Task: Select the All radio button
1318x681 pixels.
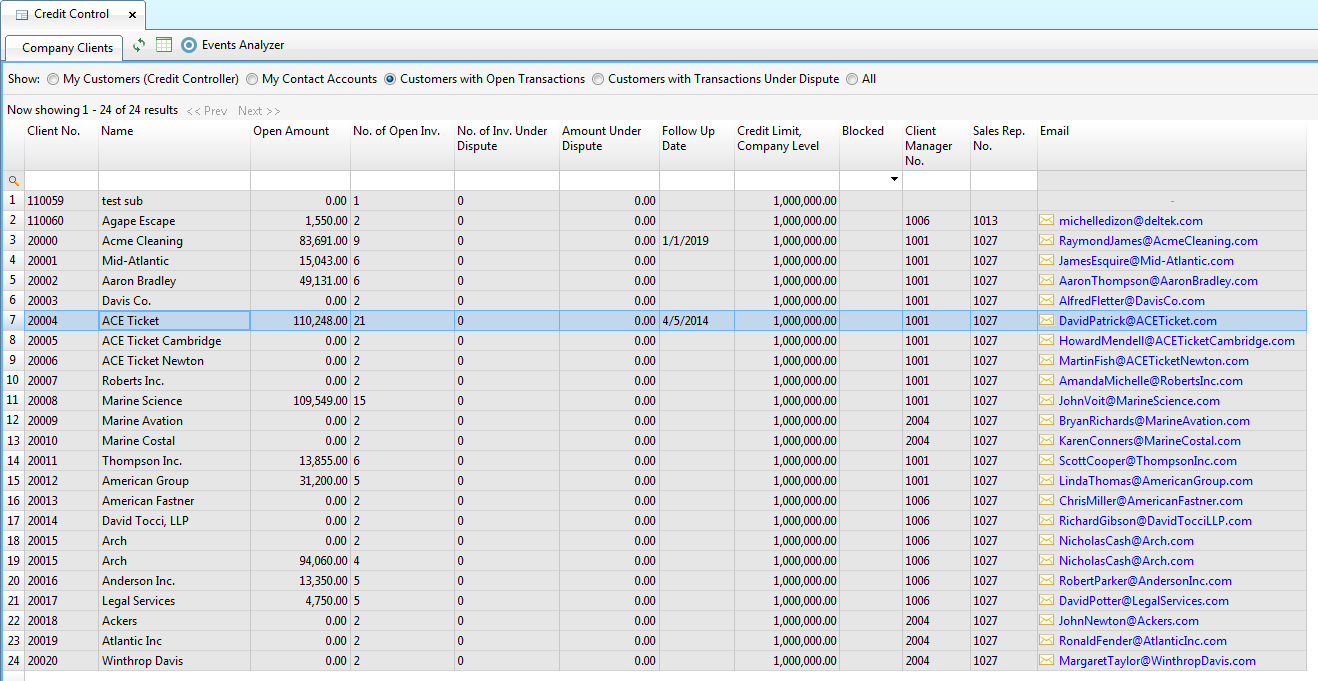Action: 852,79
